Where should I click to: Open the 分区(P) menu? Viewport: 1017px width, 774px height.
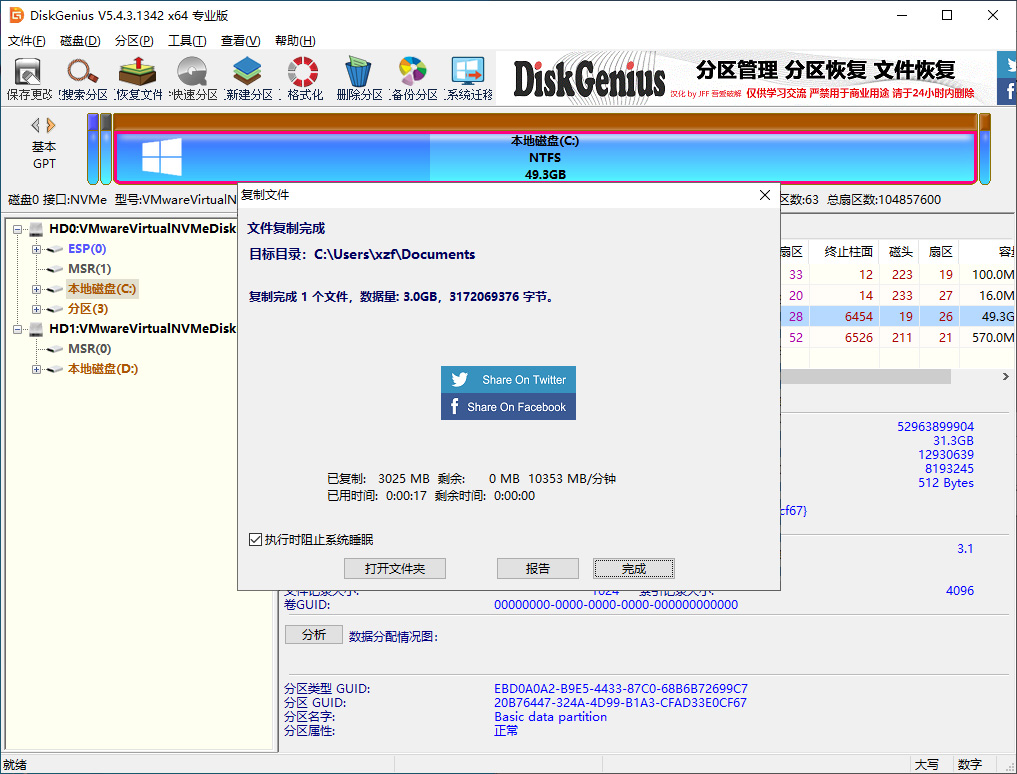pyautogui.click(x=134, y=41)
